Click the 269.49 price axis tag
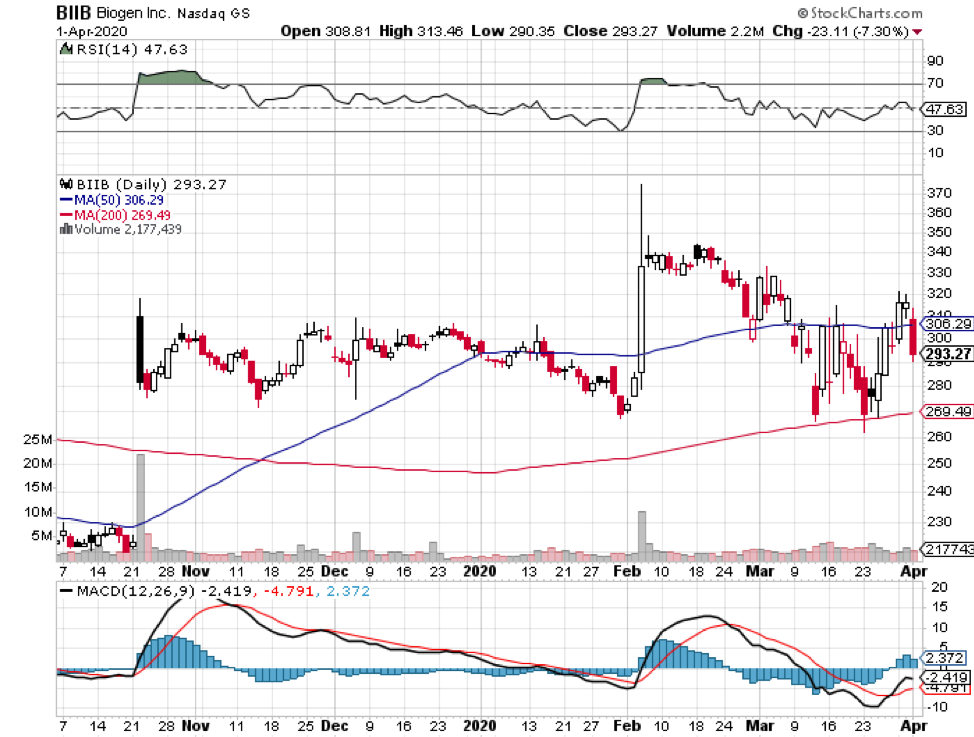The width and height of the screenshot is (974, 737). tap(947, 411)
